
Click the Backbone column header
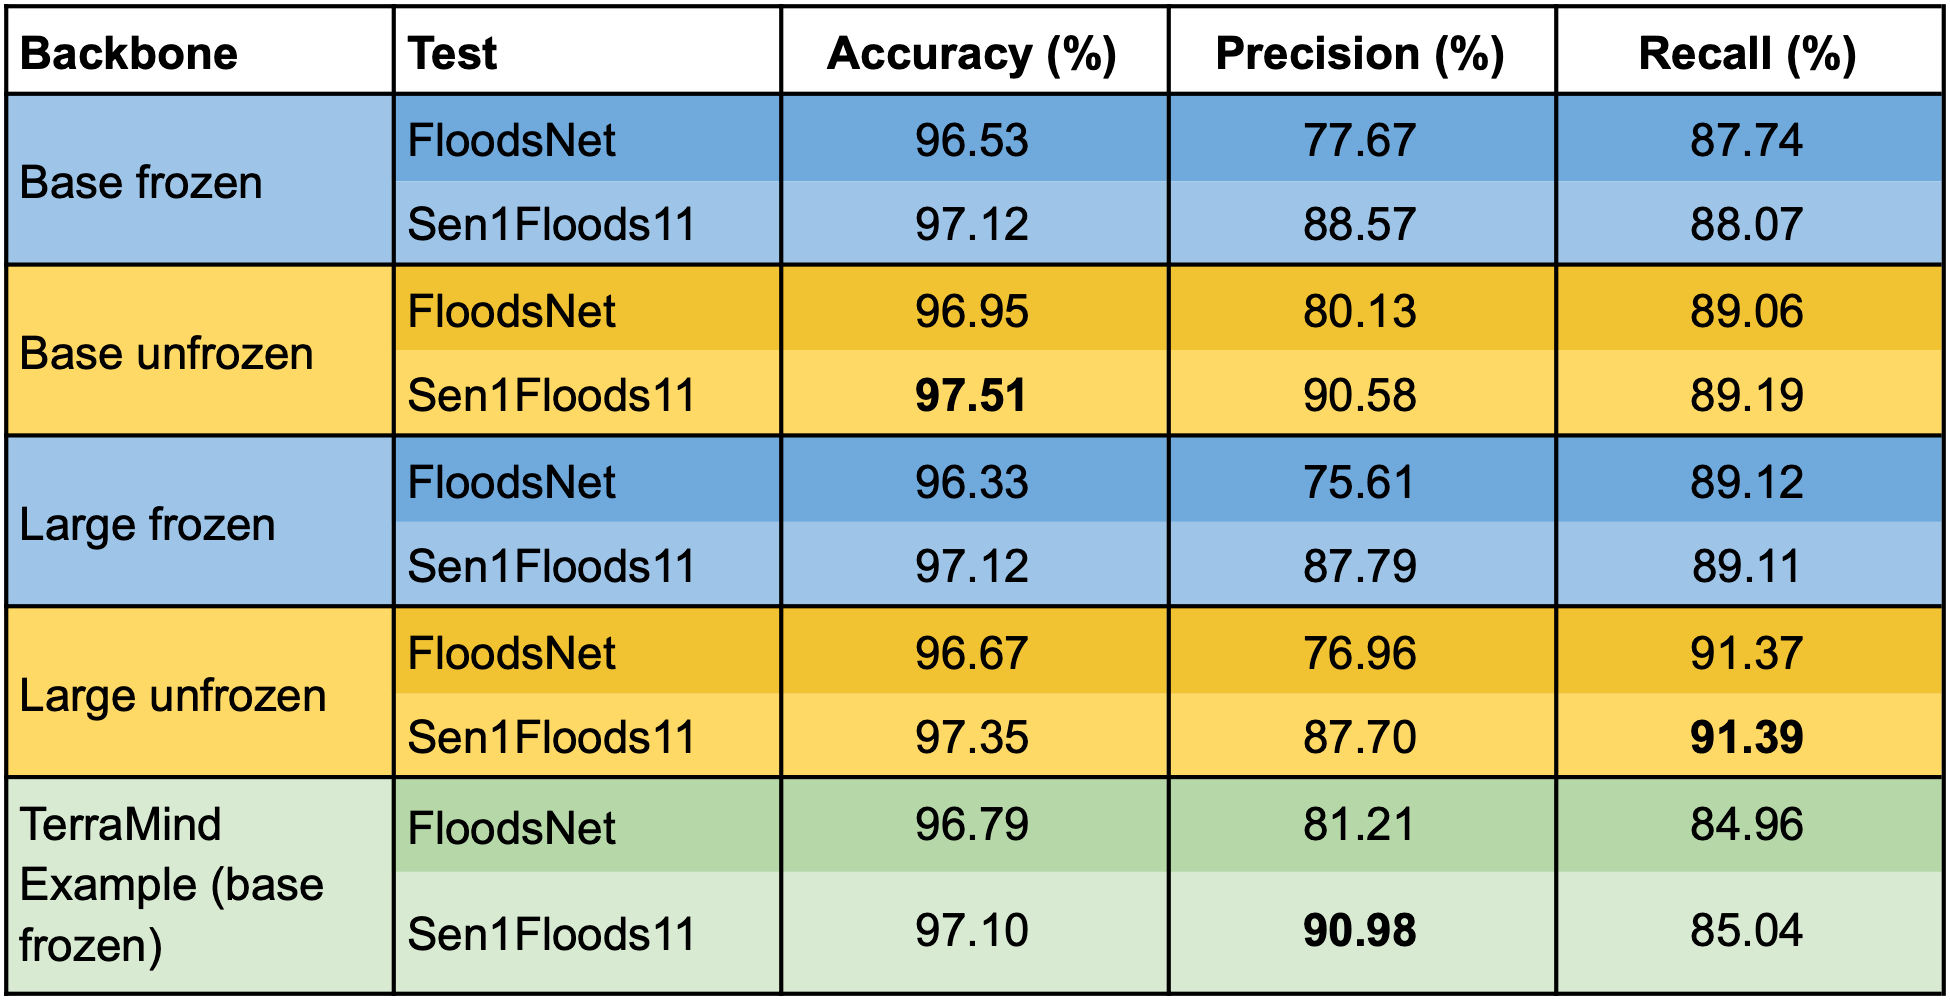point(129,53)
